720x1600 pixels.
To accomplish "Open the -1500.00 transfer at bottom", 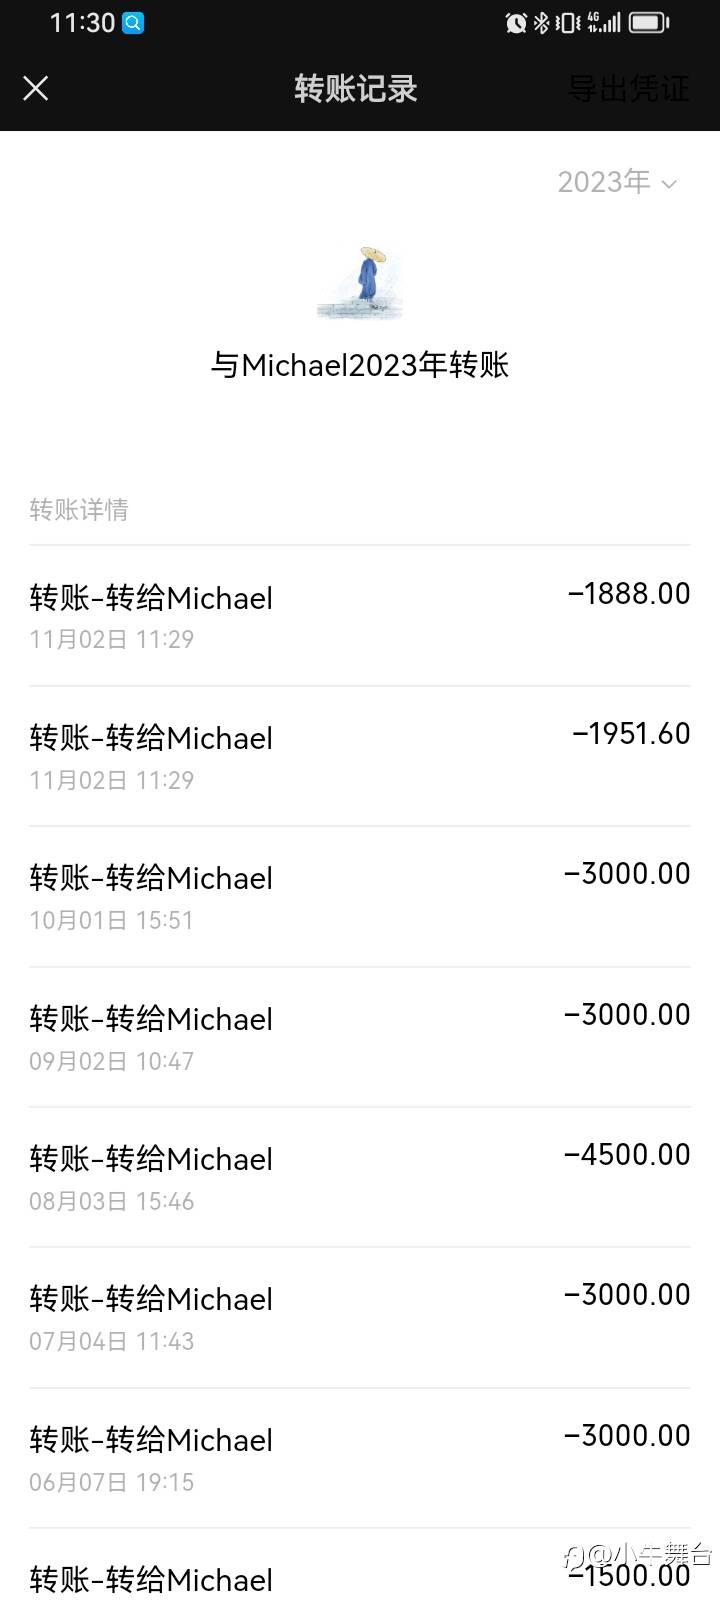I will [x=360, y=1565].
